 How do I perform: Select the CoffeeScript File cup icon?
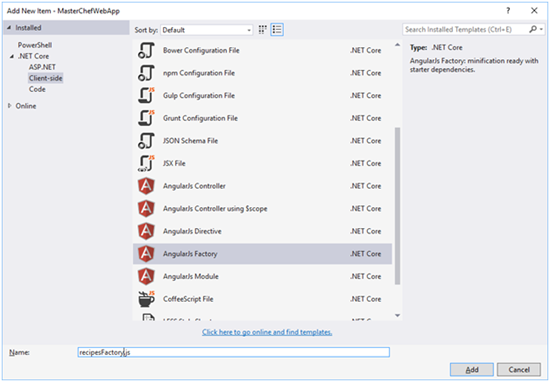pos(146,299)
